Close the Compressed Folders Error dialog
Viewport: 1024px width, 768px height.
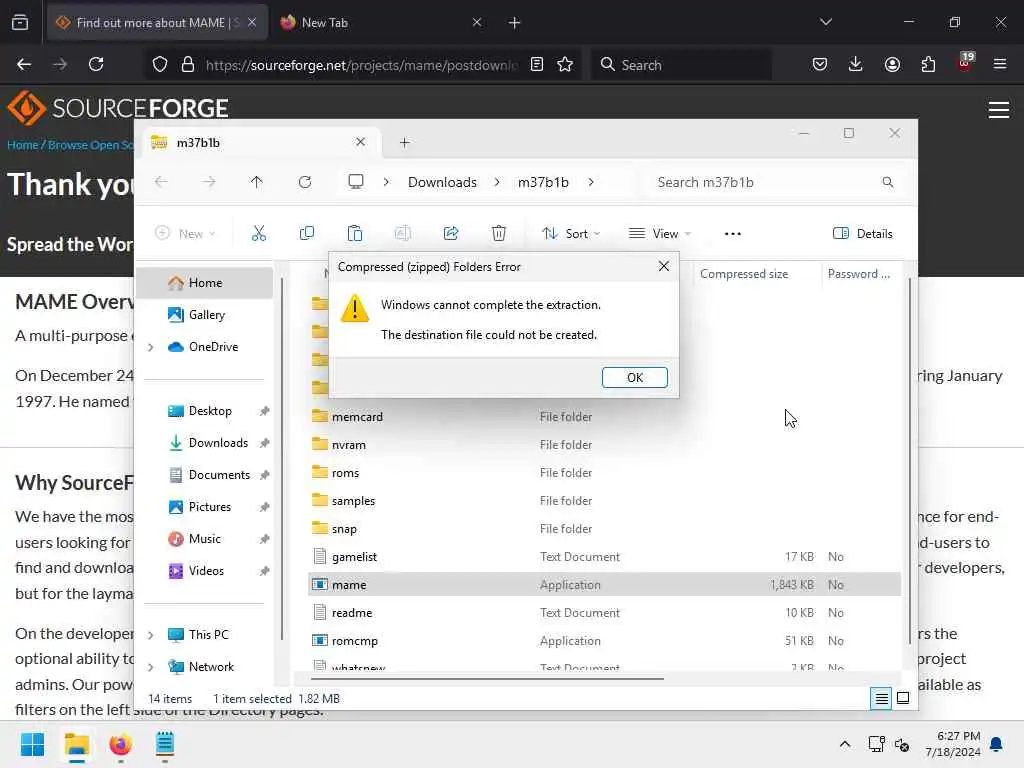[x=664, y=266]
